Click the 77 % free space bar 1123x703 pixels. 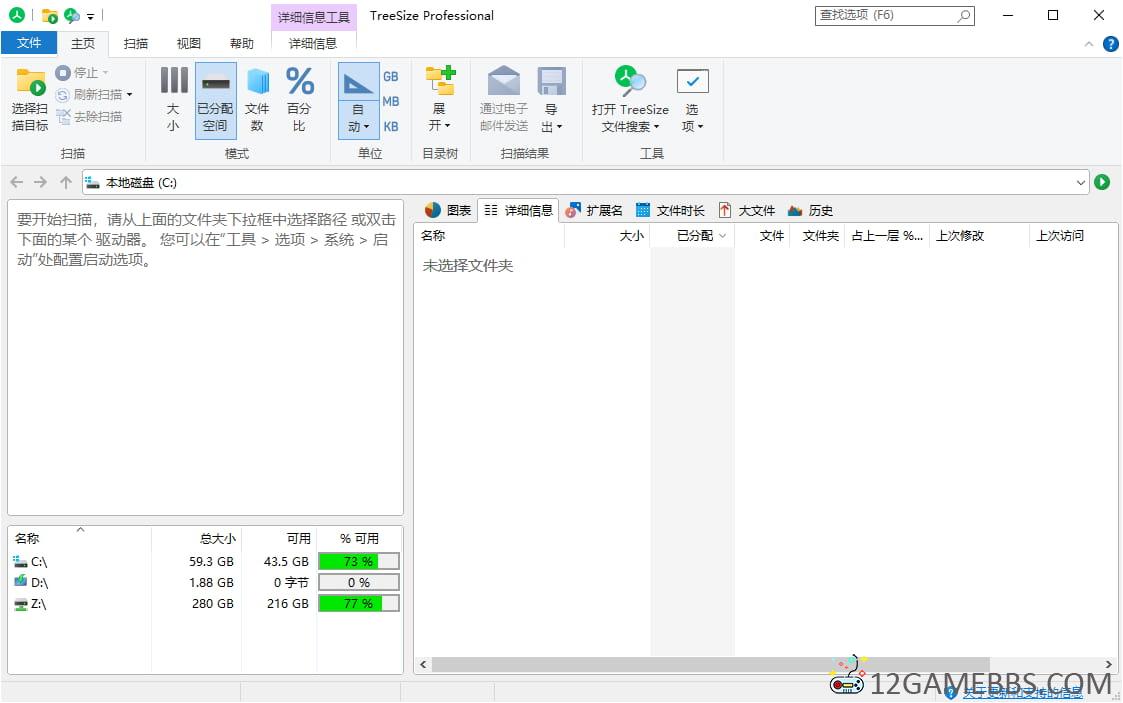pos(359,603)
